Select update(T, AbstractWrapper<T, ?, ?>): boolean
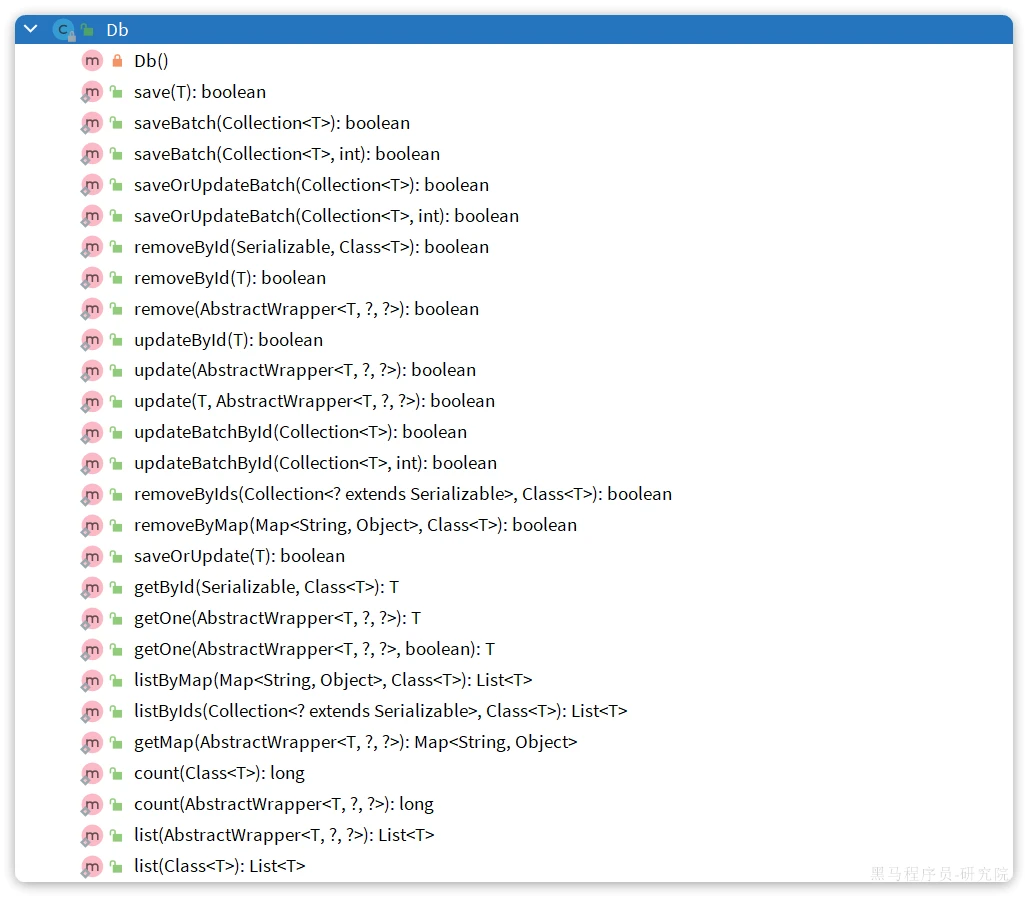The height and width of the screenshot is (899, 1028). (314, 401)
